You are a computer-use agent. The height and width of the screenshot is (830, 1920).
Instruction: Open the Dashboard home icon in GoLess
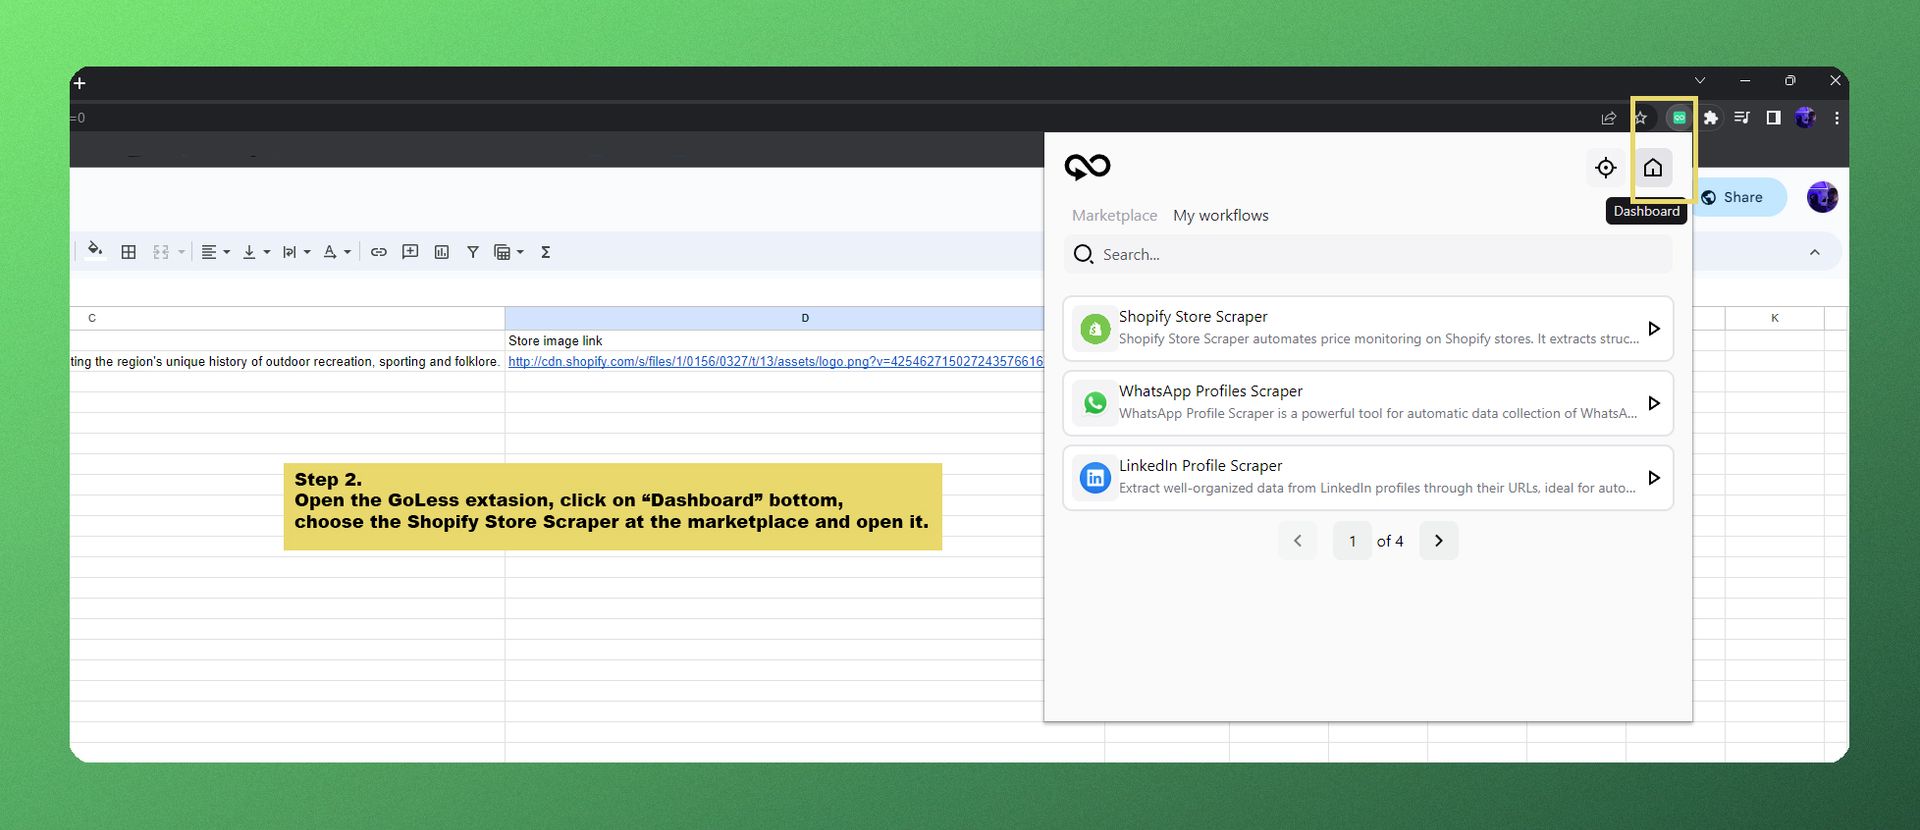1653,168
